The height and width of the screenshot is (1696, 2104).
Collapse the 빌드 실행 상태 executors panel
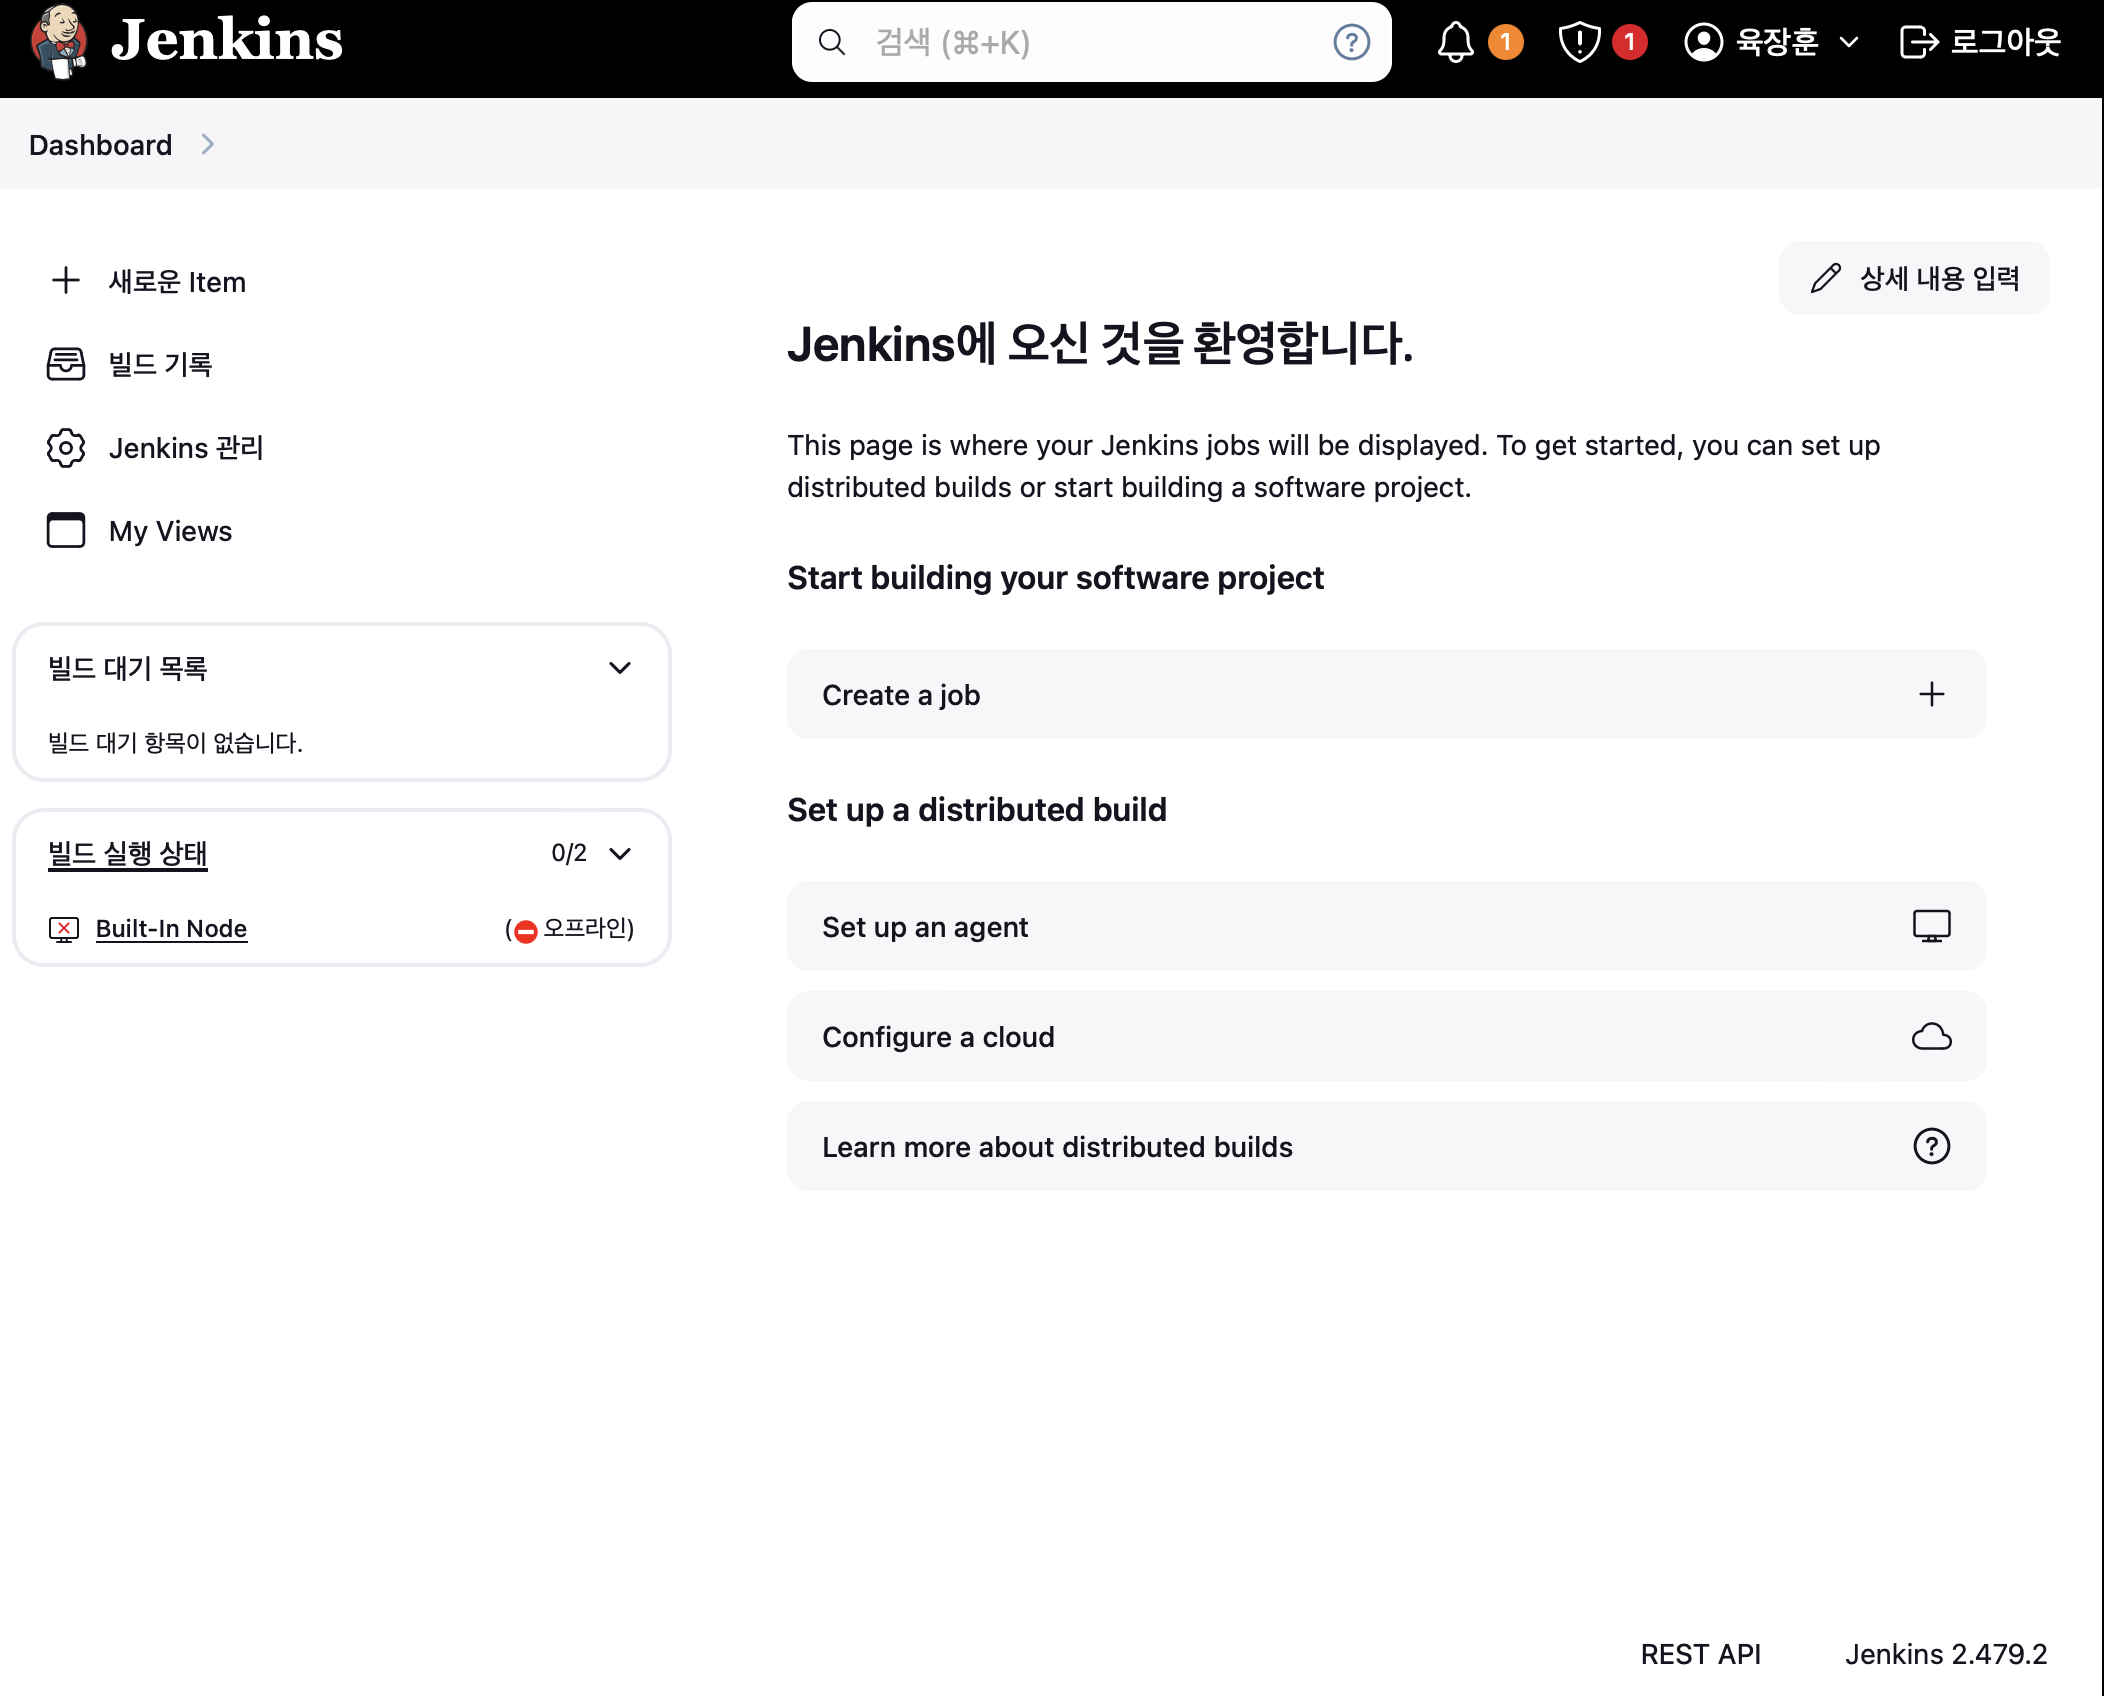[620, 853]
